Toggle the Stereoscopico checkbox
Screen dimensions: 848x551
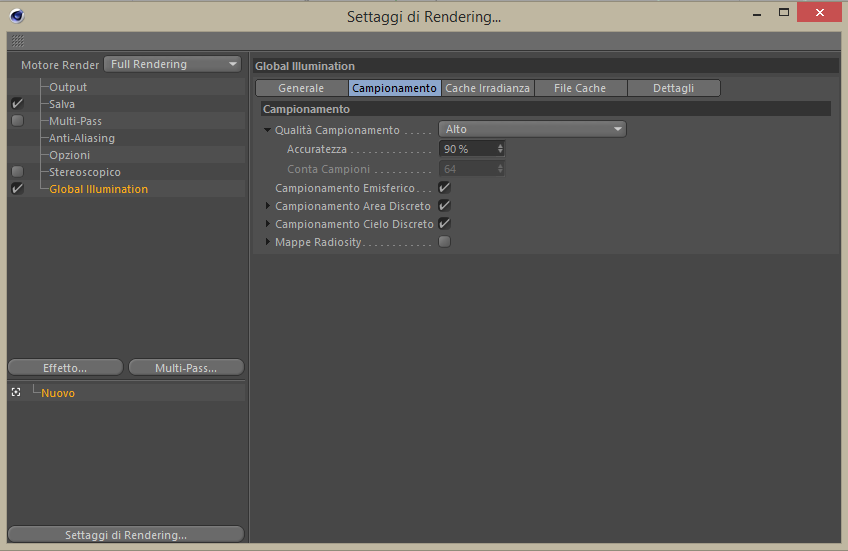(x=17, y=172)
